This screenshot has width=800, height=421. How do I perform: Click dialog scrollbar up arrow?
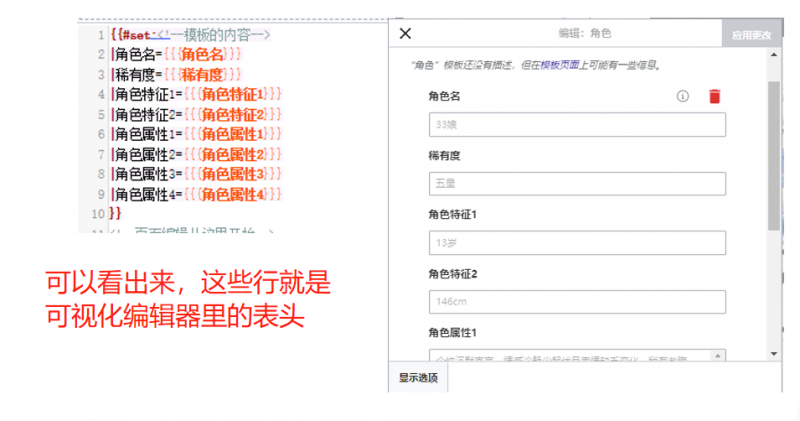(774, 55)
